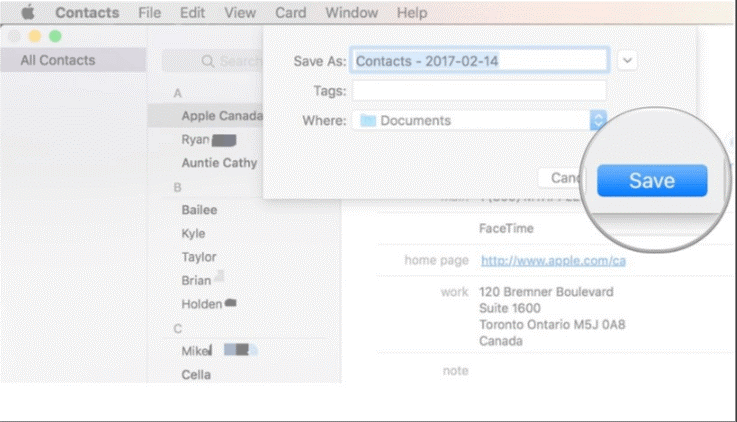
Task: Open the Card menu
Action: (290, 13)
